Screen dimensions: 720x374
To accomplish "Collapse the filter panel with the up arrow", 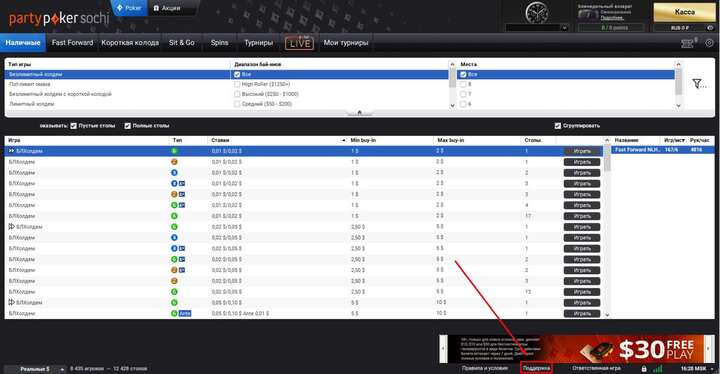I will coord(360,113).
